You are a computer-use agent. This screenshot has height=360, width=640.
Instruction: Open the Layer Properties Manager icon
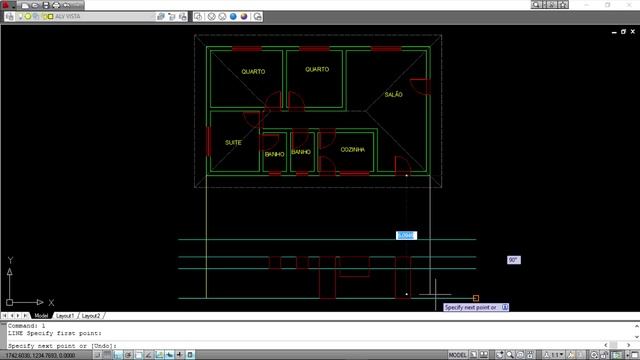point(10,16)
